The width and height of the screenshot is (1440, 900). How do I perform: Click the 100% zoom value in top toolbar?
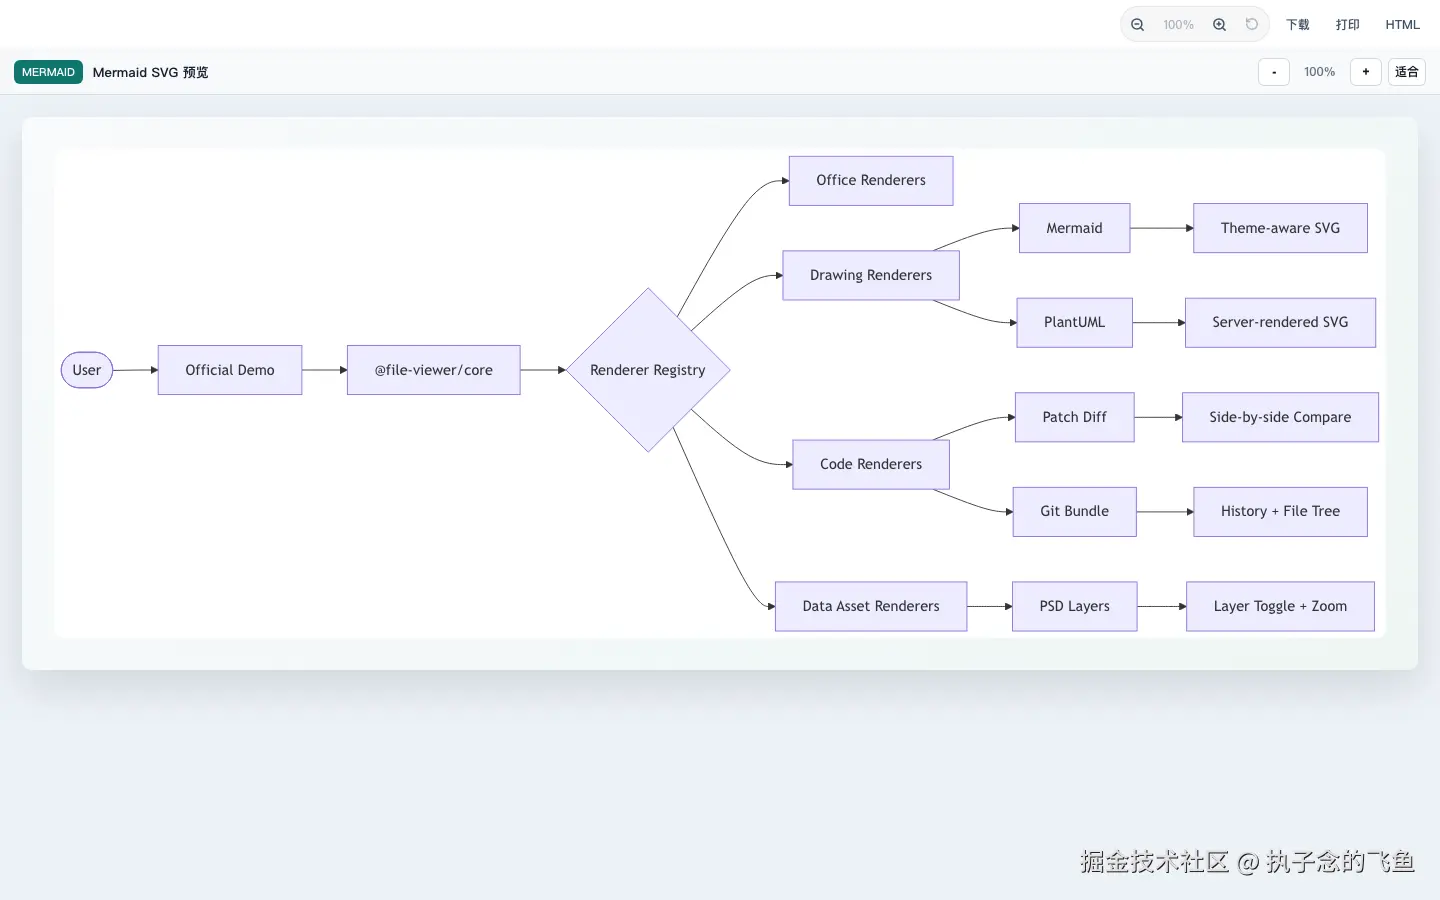pos(1178,25)
